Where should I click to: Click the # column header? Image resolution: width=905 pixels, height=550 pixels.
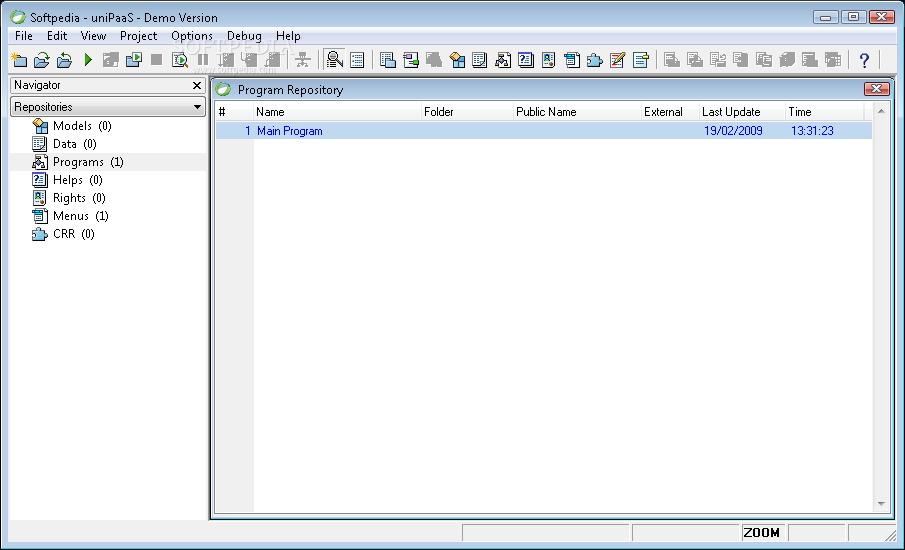[x=234, y=112]
